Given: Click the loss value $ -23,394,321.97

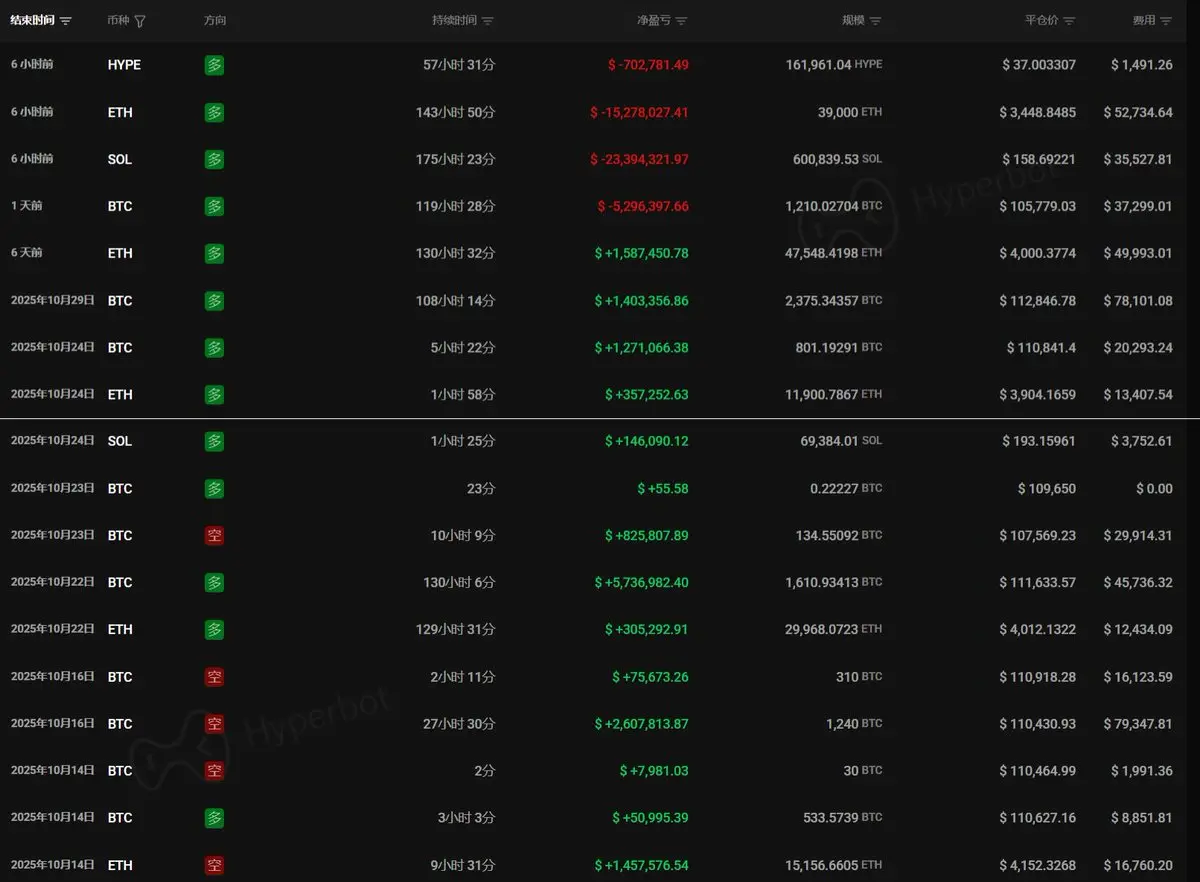Looking at the screenshot, I should pyautogui.click(x=639, y=159).
